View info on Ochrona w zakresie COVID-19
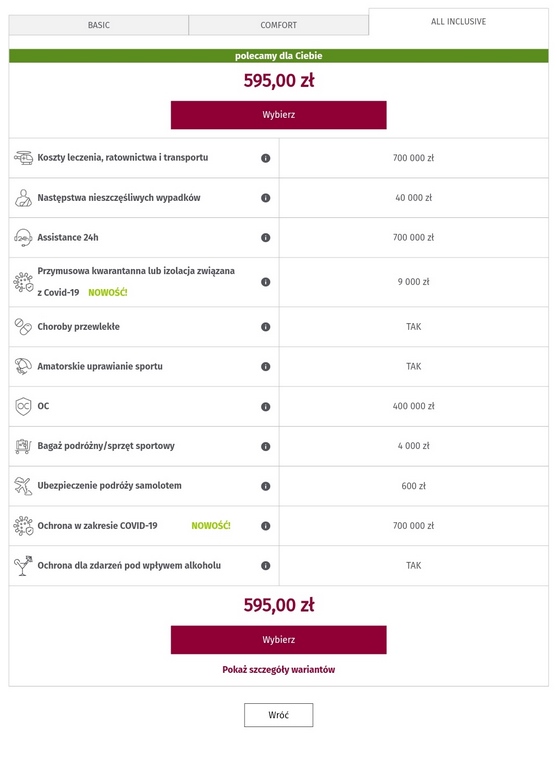The image size is (557, 768). pyautogui.click(x=266, y=526)
